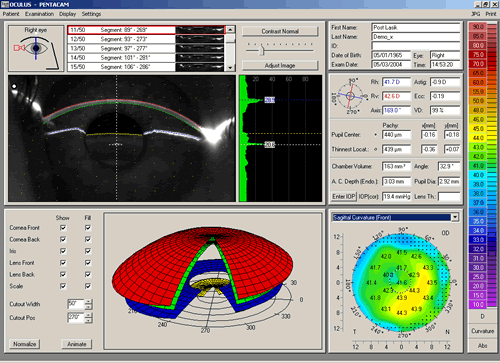Toggle Scale Fill checkbox

tap(88, 286)
